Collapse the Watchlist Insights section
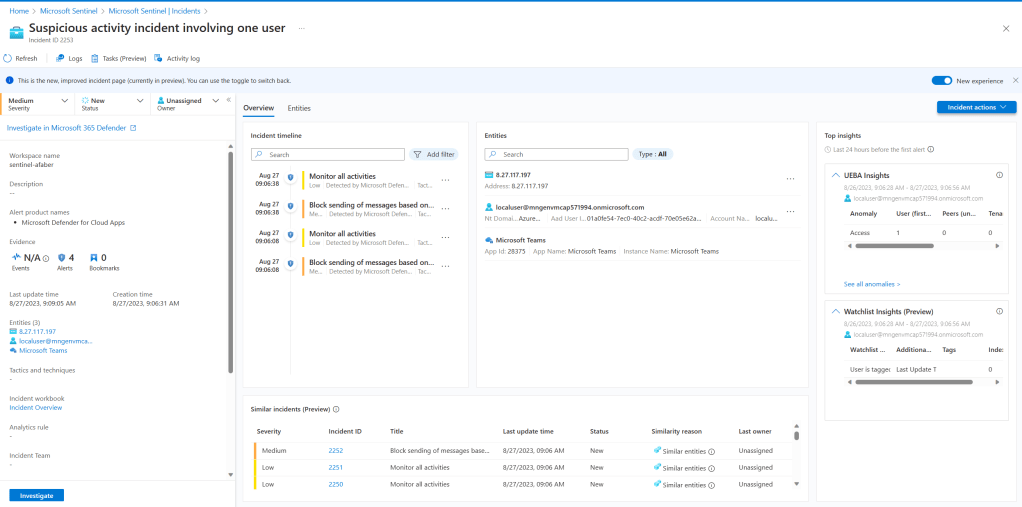 point(836,312)
